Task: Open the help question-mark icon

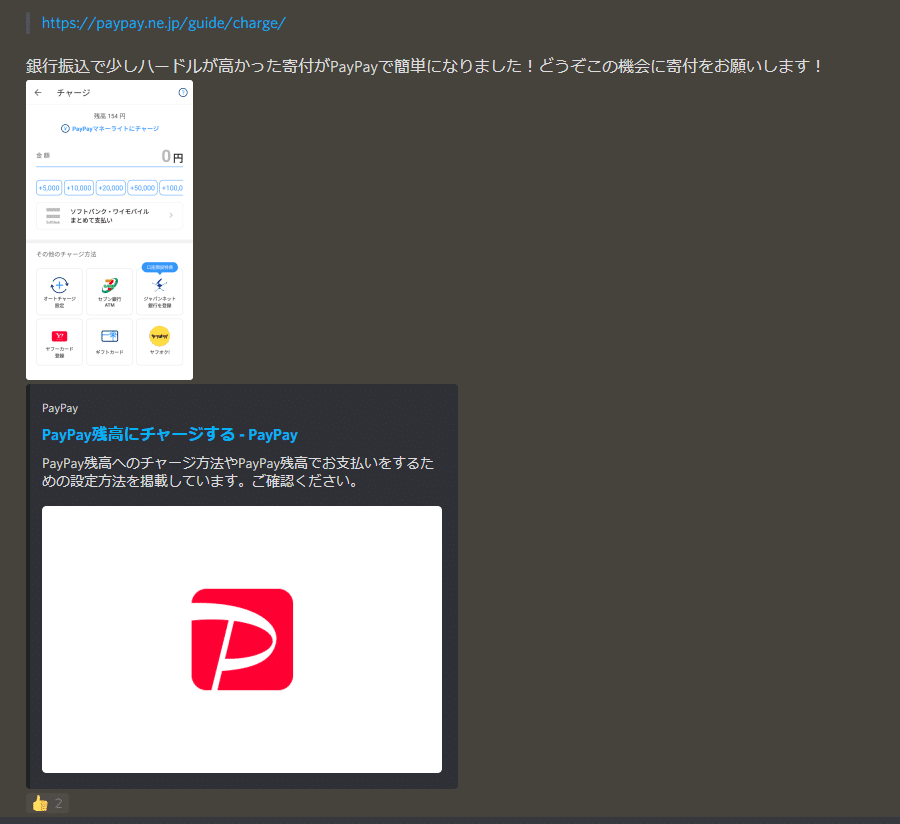Action: pos(183,92)
